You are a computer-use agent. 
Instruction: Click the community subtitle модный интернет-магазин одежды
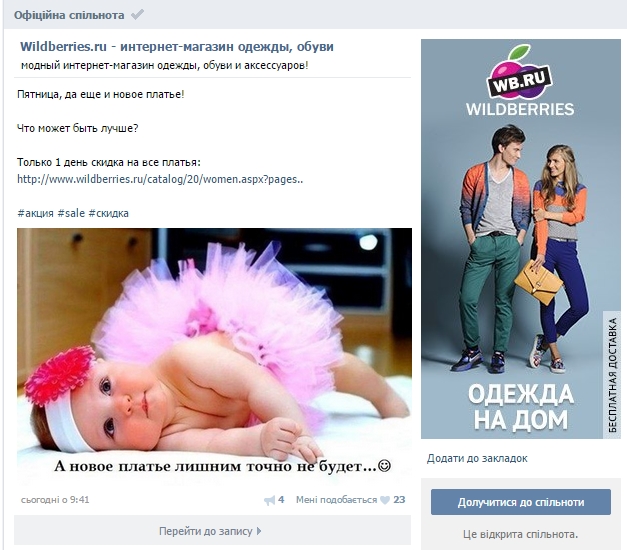(164, 65)
